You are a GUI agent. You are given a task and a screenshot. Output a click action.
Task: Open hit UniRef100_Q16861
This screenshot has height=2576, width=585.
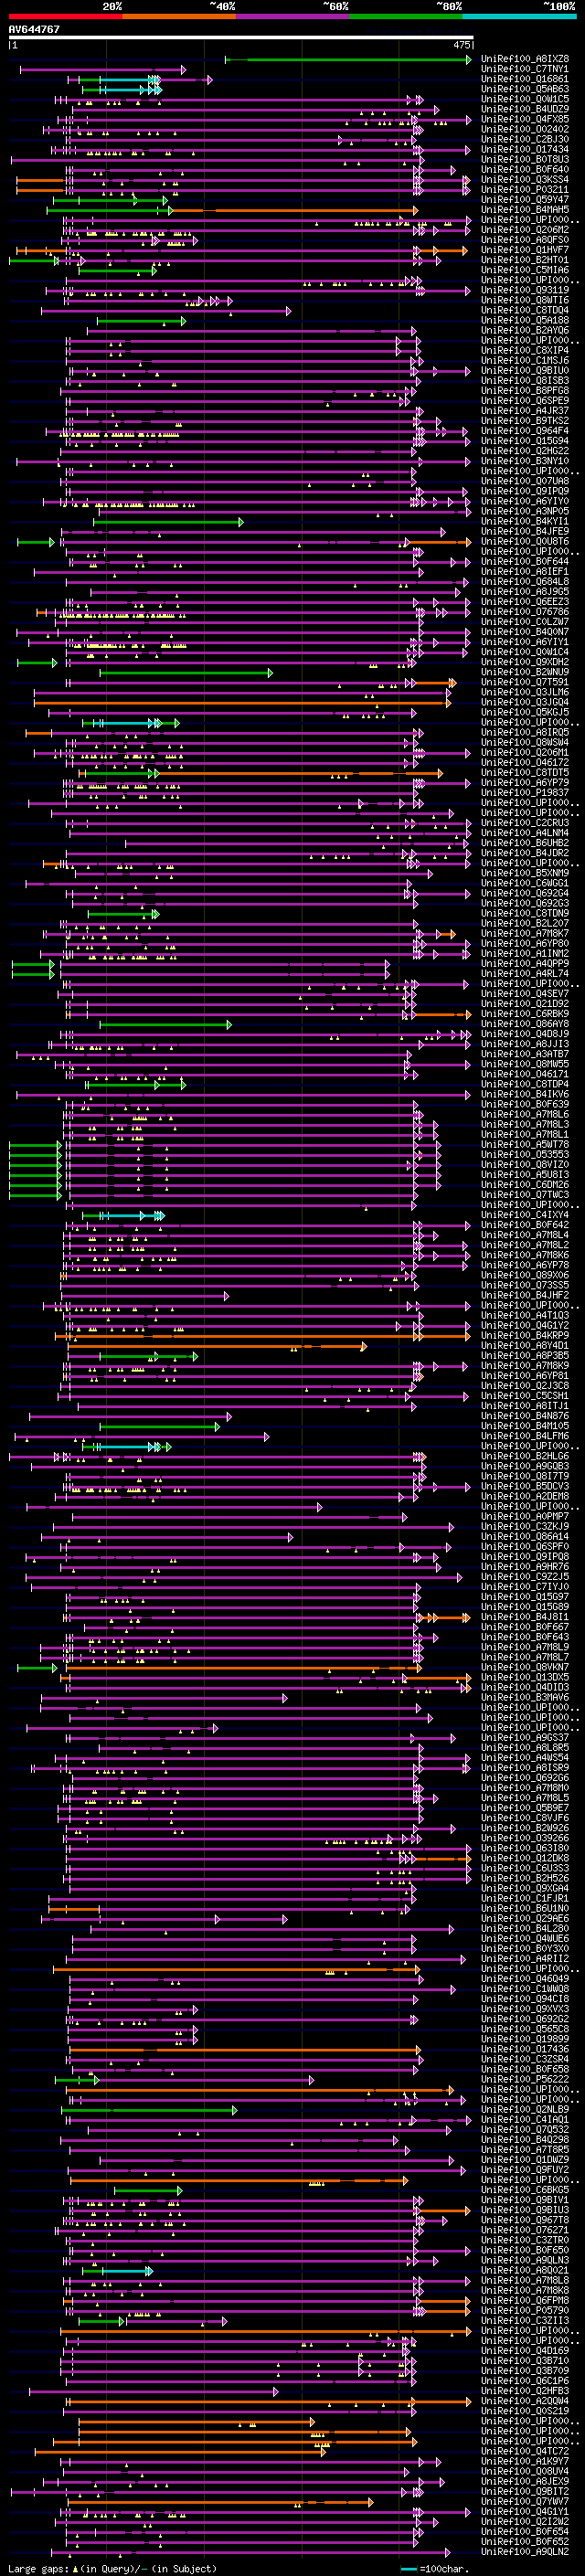tap(525, 79)
